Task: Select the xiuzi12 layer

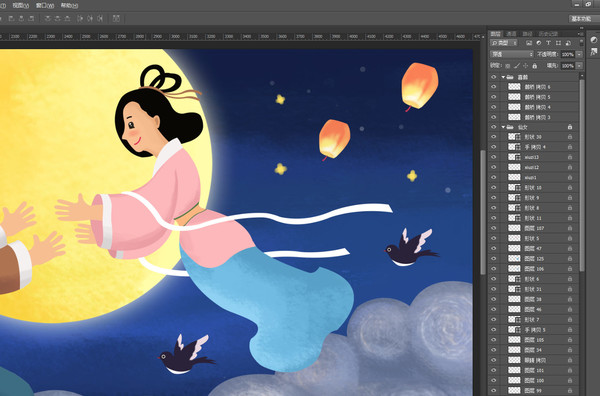Action: [534, 167]
